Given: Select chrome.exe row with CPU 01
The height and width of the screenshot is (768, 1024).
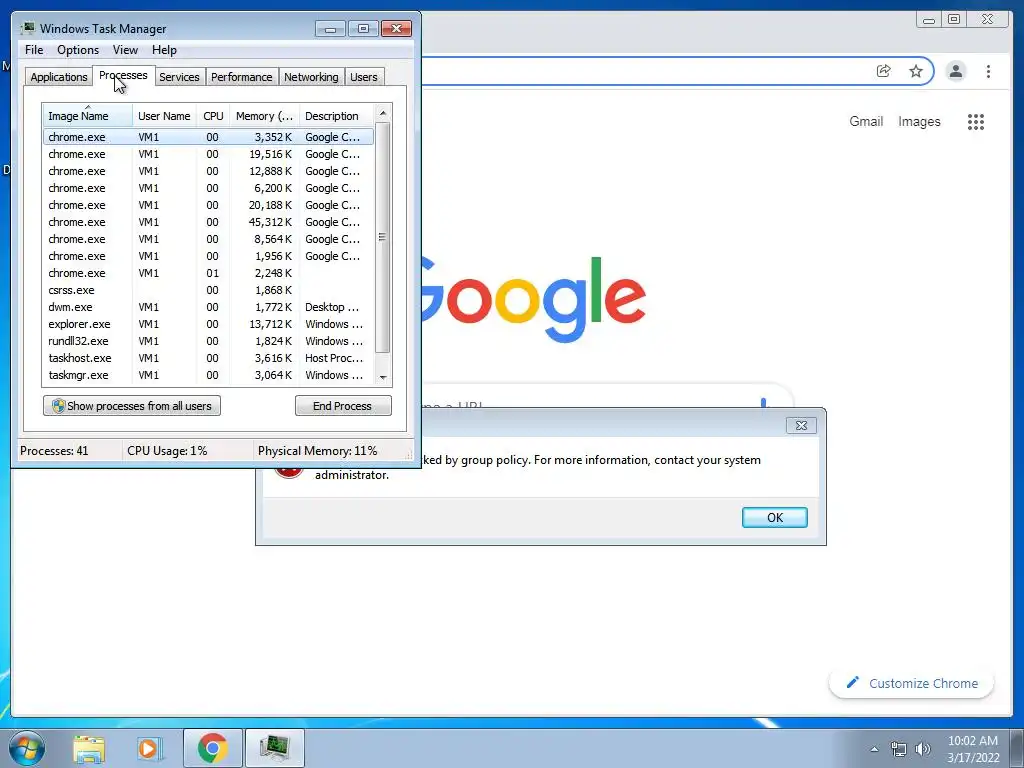Looking at the screenshot, I should (x=209, y=273).
